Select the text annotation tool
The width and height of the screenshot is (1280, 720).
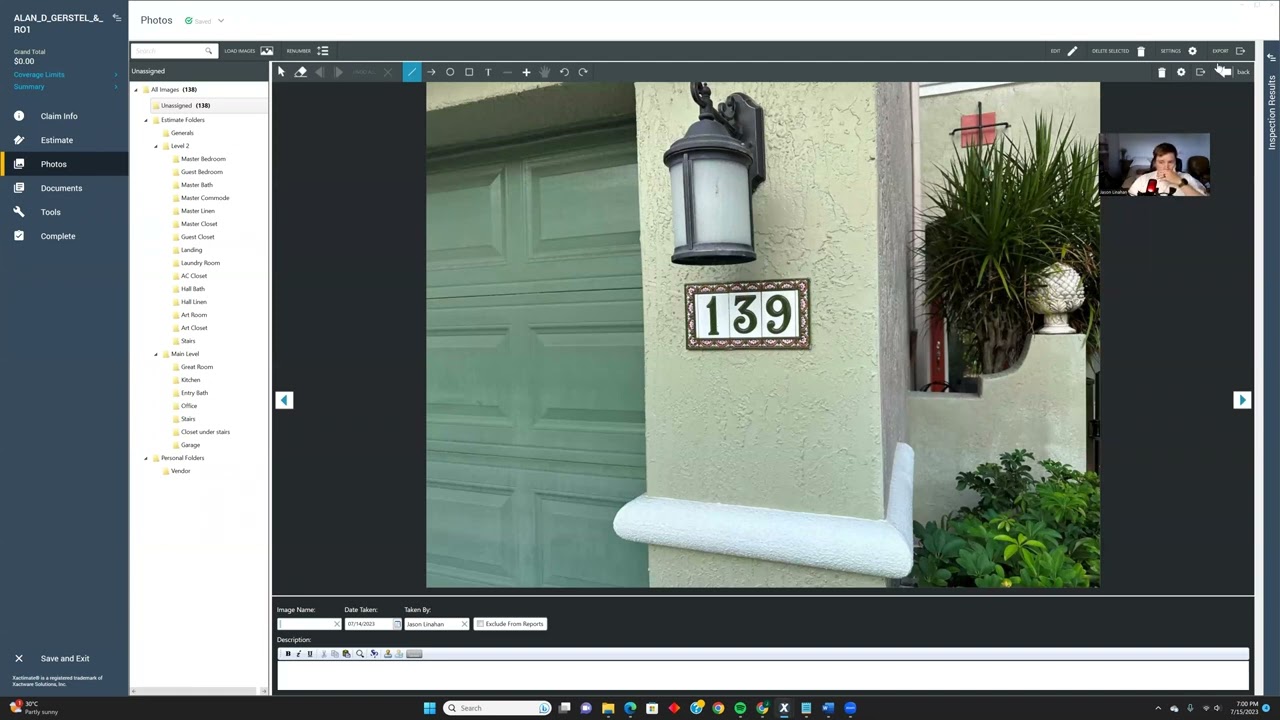click(488, 72)
